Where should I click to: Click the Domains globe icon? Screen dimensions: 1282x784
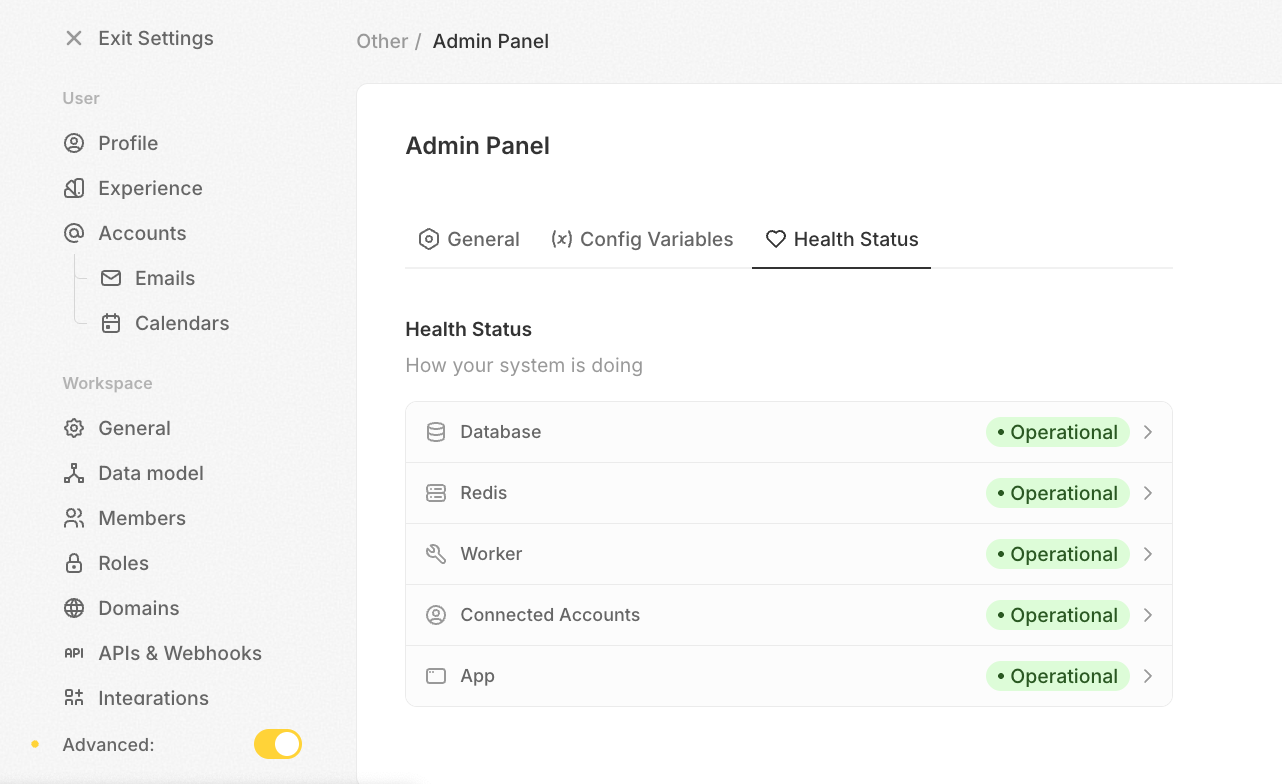point(73,608)
